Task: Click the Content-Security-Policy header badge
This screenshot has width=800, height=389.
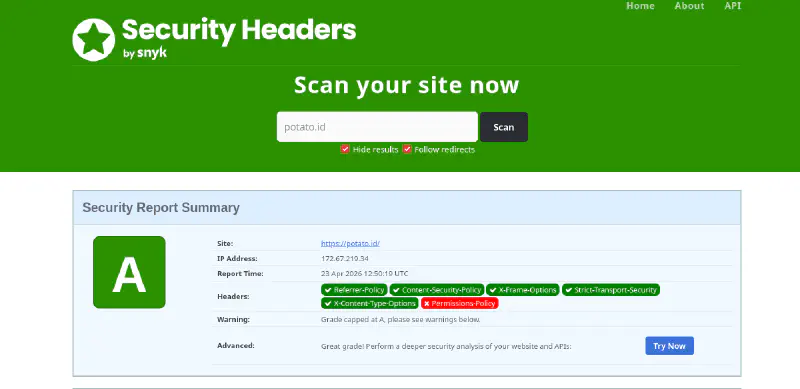Action: pyautogui.click(x=437, y=290)
